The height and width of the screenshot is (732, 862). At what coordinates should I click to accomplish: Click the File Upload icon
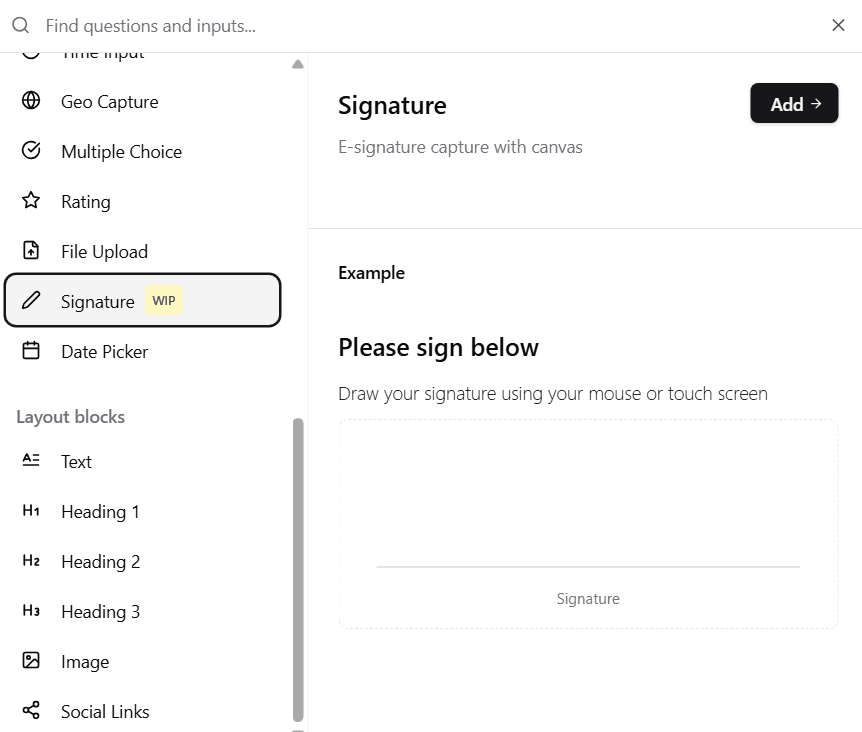click(29, 251)
